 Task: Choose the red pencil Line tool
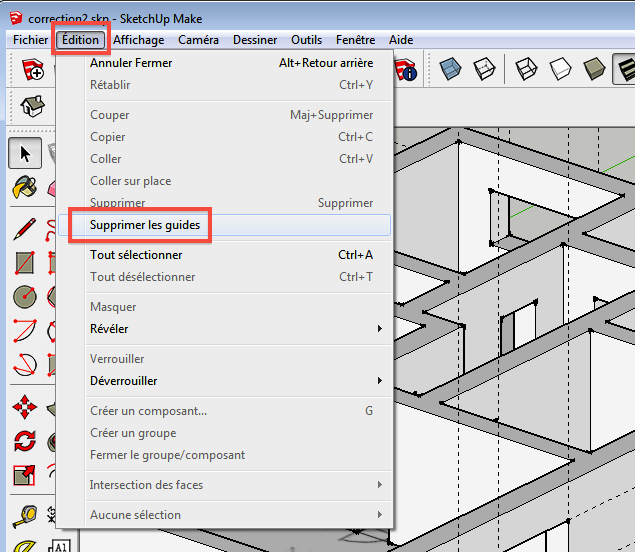tap(24, 229)
